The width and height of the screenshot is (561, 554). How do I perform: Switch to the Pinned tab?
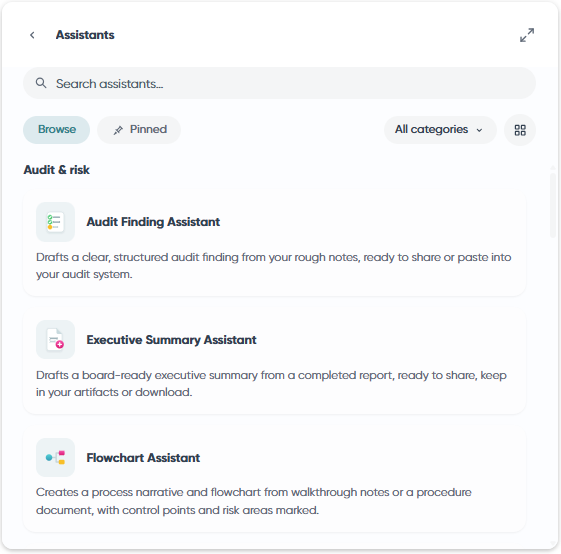(139, 130)
